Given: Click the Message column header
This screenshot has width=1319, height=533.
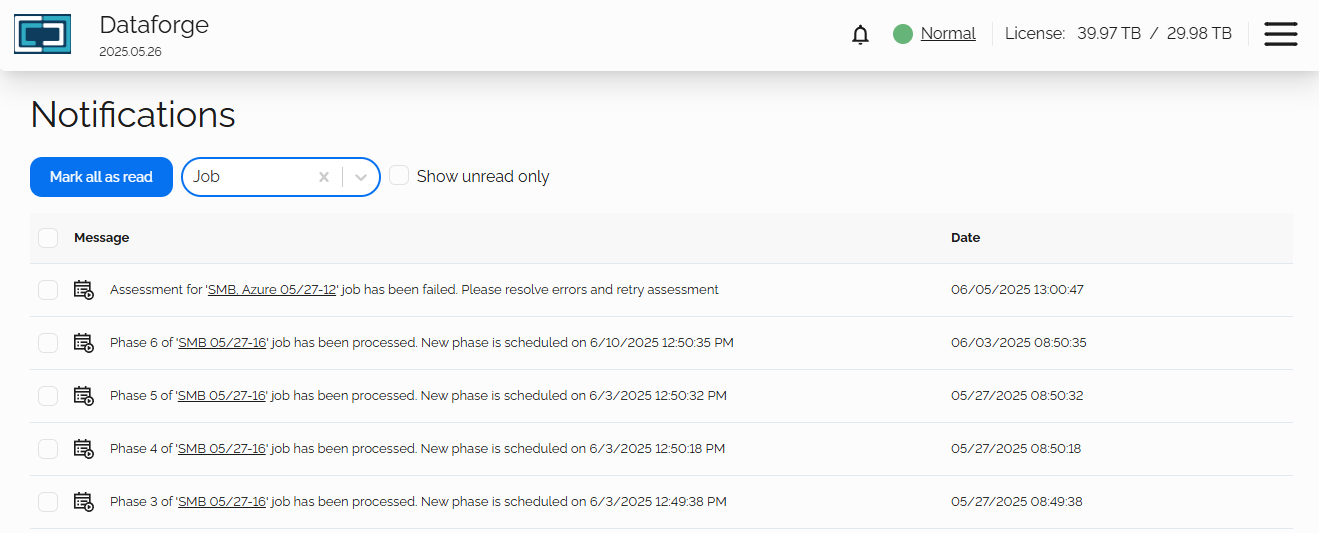Looking at the screenshot, I should [x=101, y=238].
